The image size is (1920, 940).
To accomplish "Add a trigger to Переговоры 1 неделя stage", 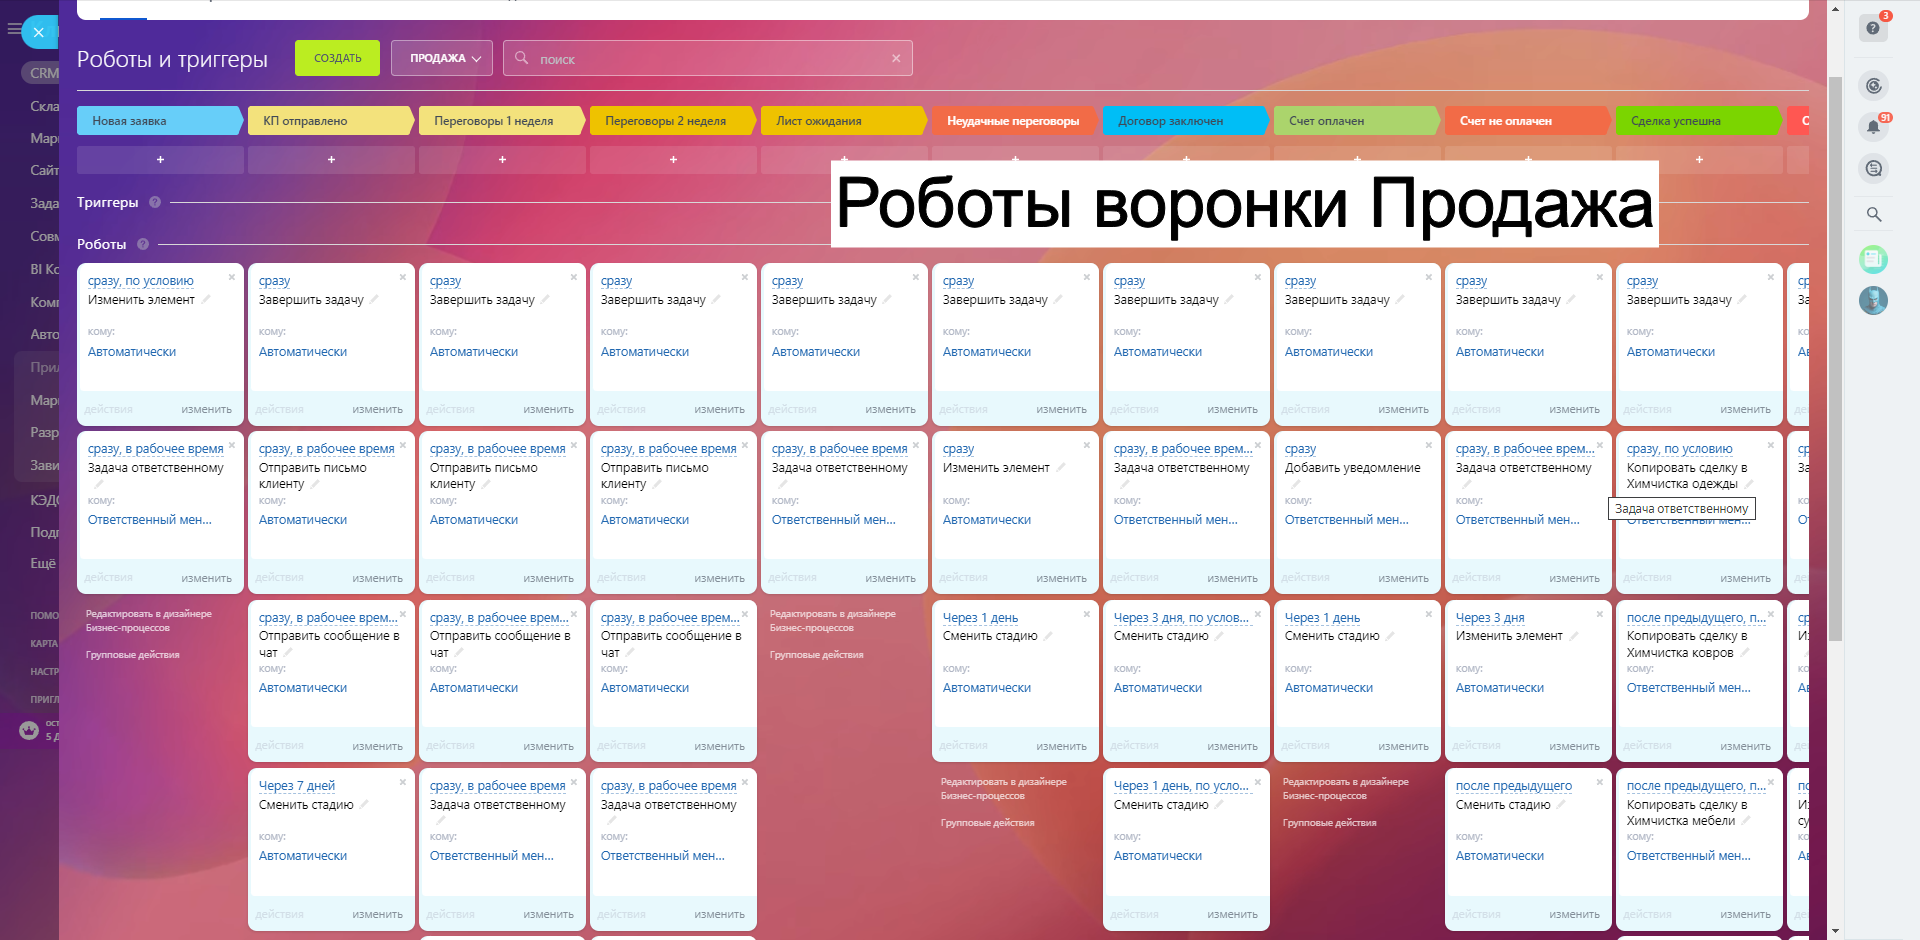I will [502, 160].
